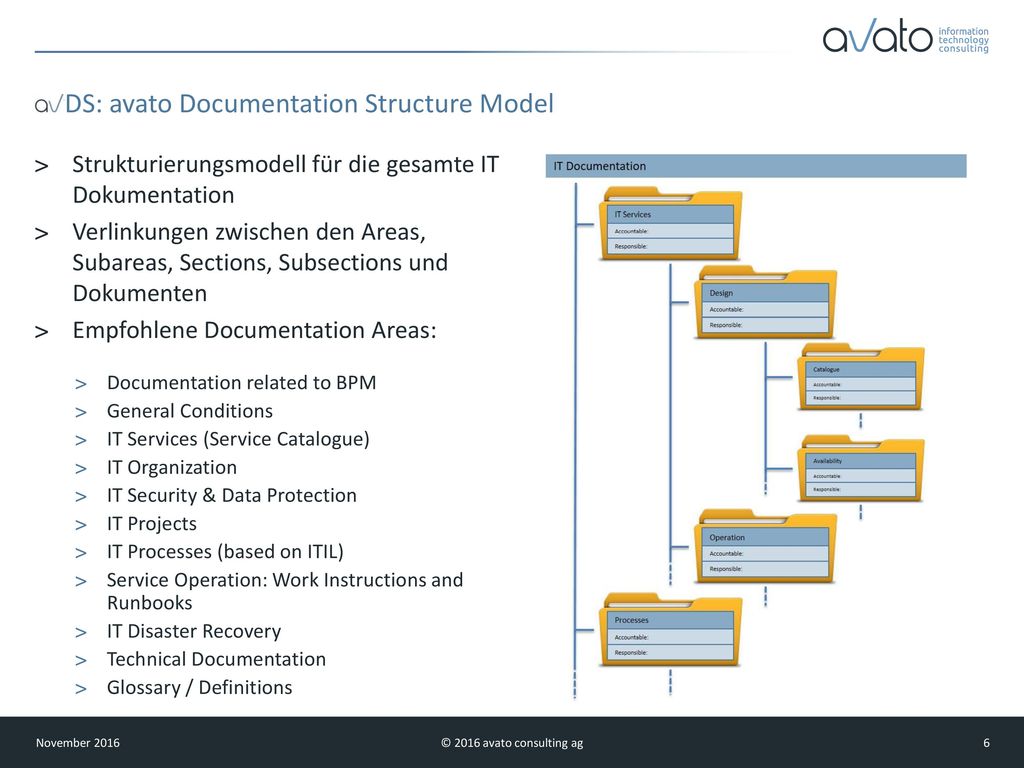This screenshot has height=768, width=1024.
Task: Open the Design folder in the diagram
Action: tap(765, 302)
